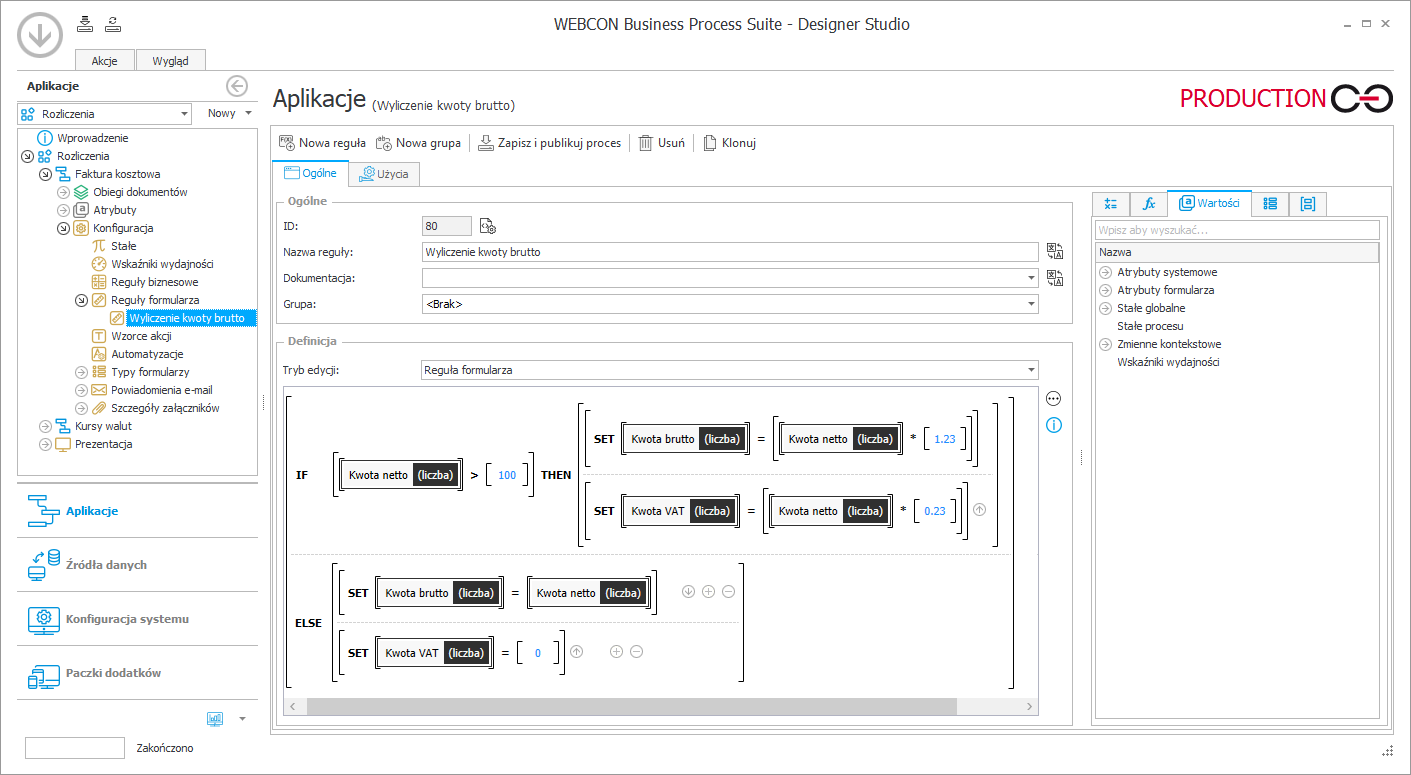The width and height of the screenshot is (1411, 775).
Task: Select Automatyzacje tree item
Action: pos(147,354)
